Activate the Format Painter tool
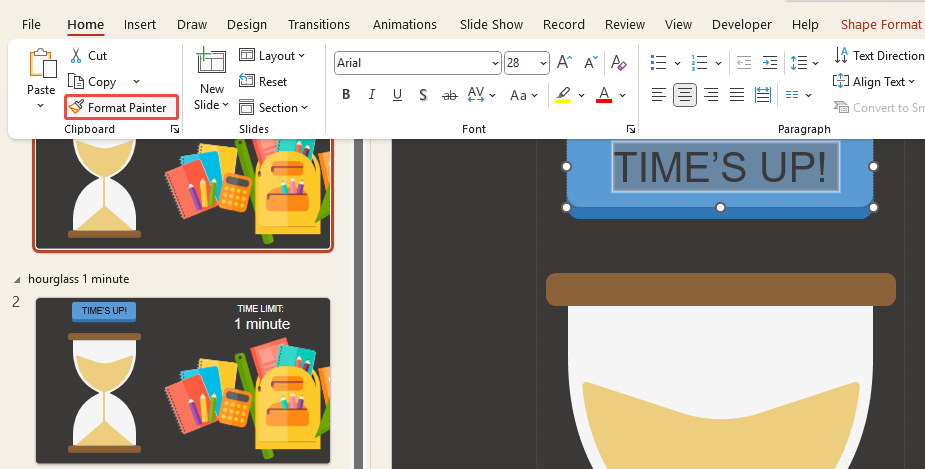This screenshot has width=925, height=469. pos(121,107)
